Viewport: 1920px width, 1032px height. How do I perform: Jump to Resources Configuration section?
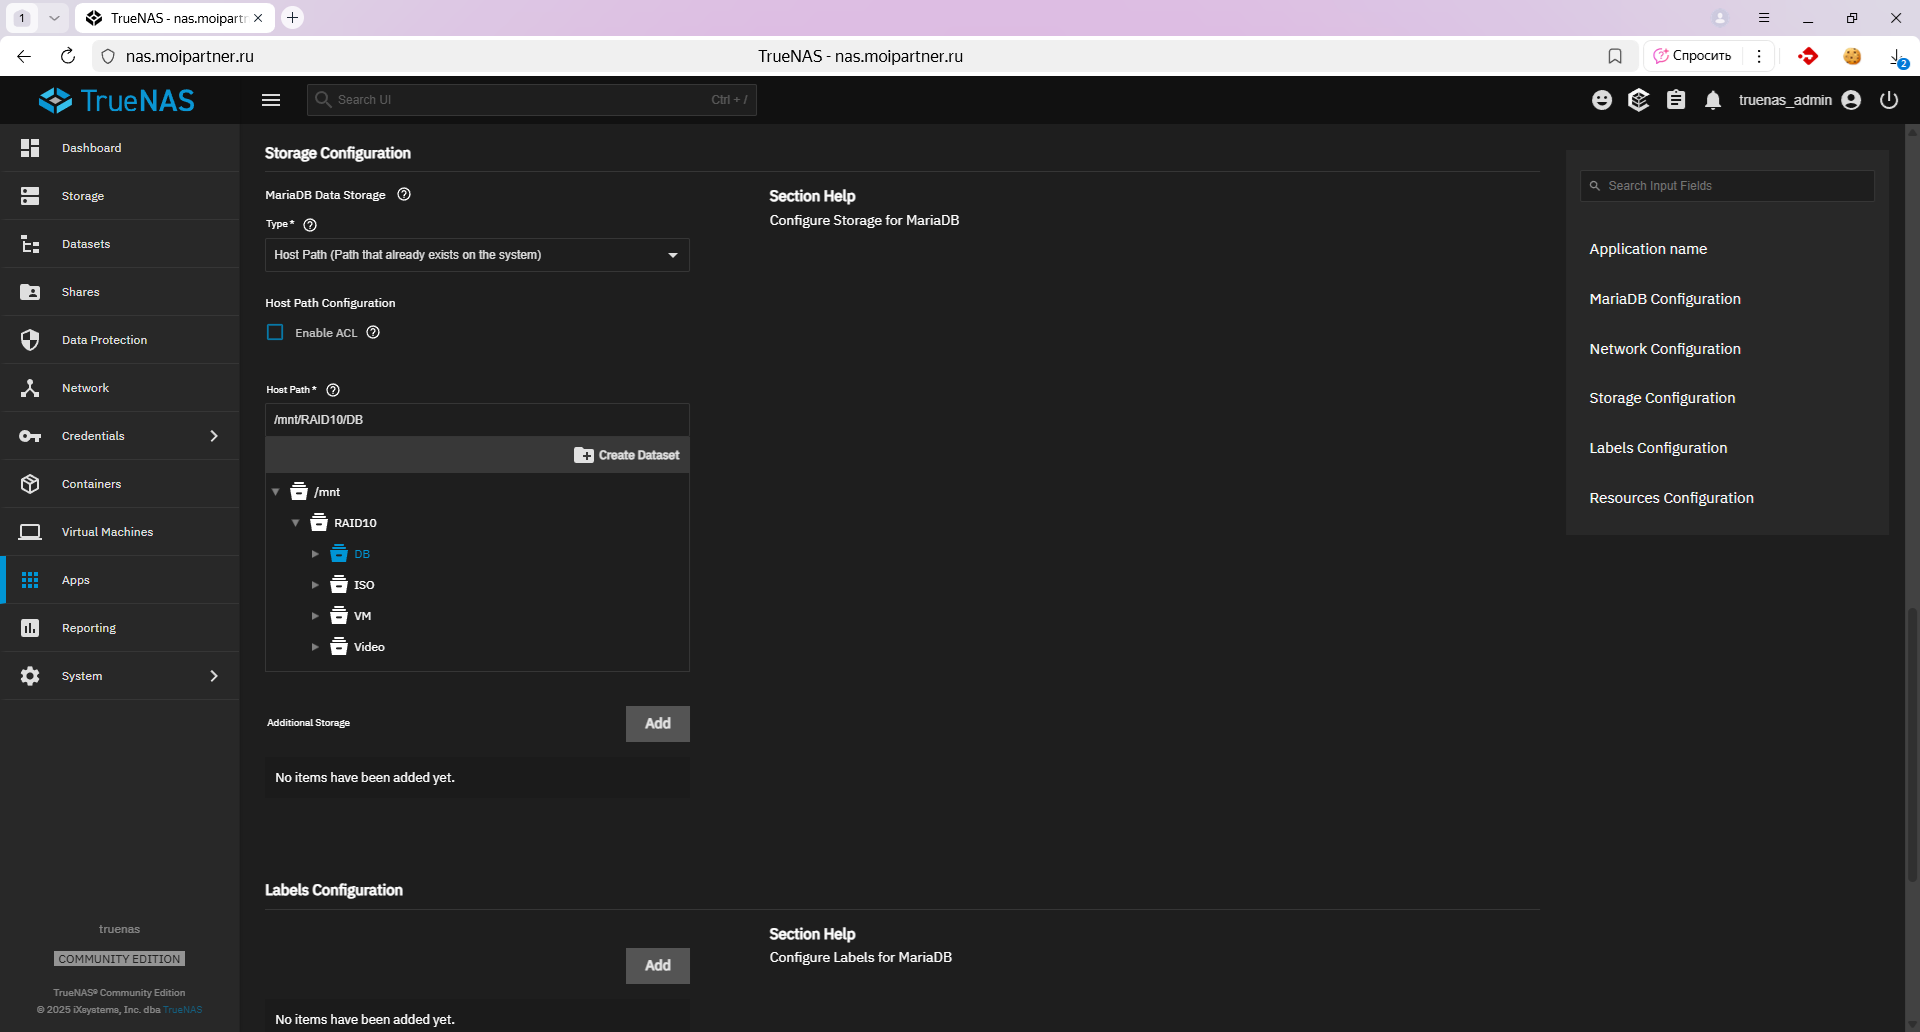(x=1671, y=498)
